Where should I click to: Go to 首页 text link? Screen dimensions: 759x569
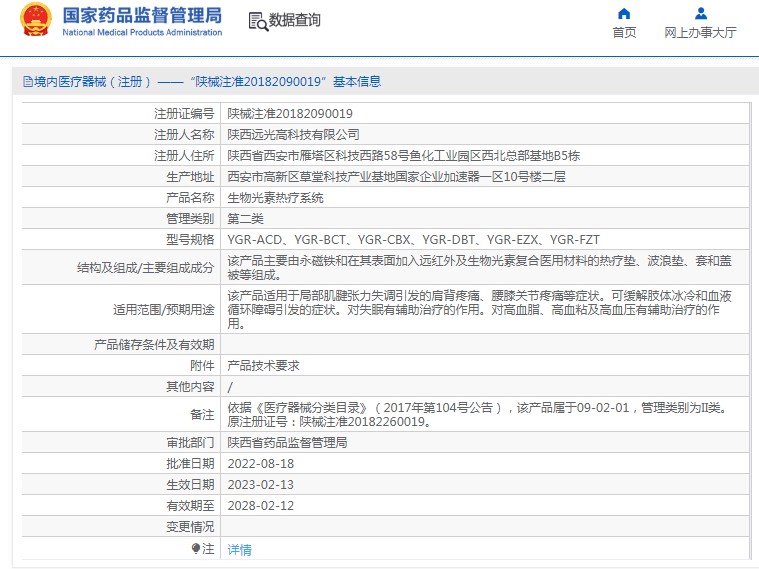click(624, 32)
